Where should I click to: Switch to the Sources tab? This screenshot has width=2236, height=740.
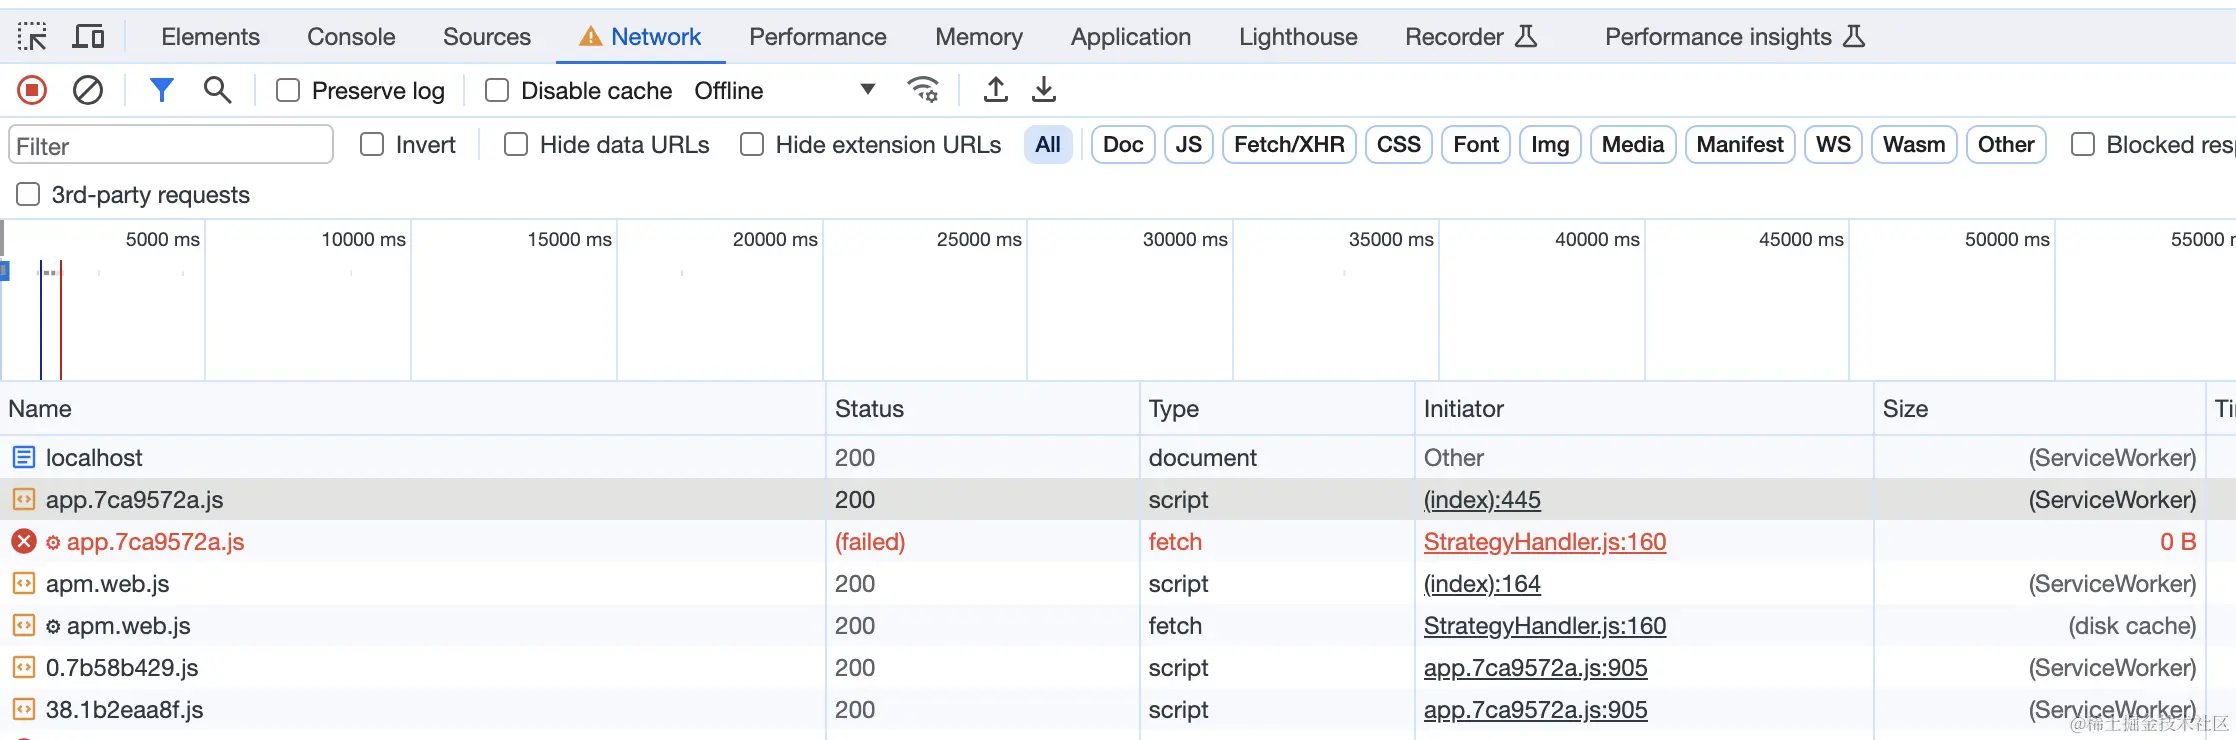(487, 37)
